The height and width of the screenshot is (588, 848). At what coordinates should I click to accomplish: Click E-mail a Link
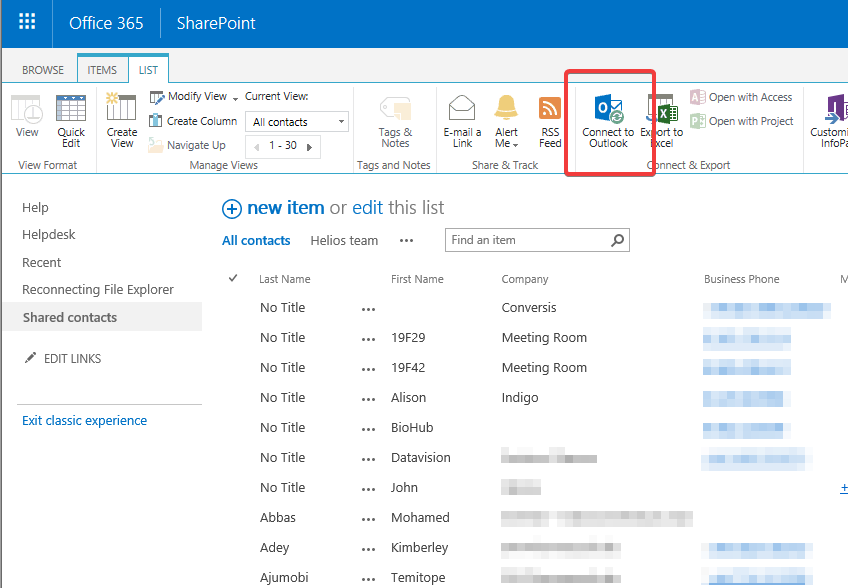[462, 121]
